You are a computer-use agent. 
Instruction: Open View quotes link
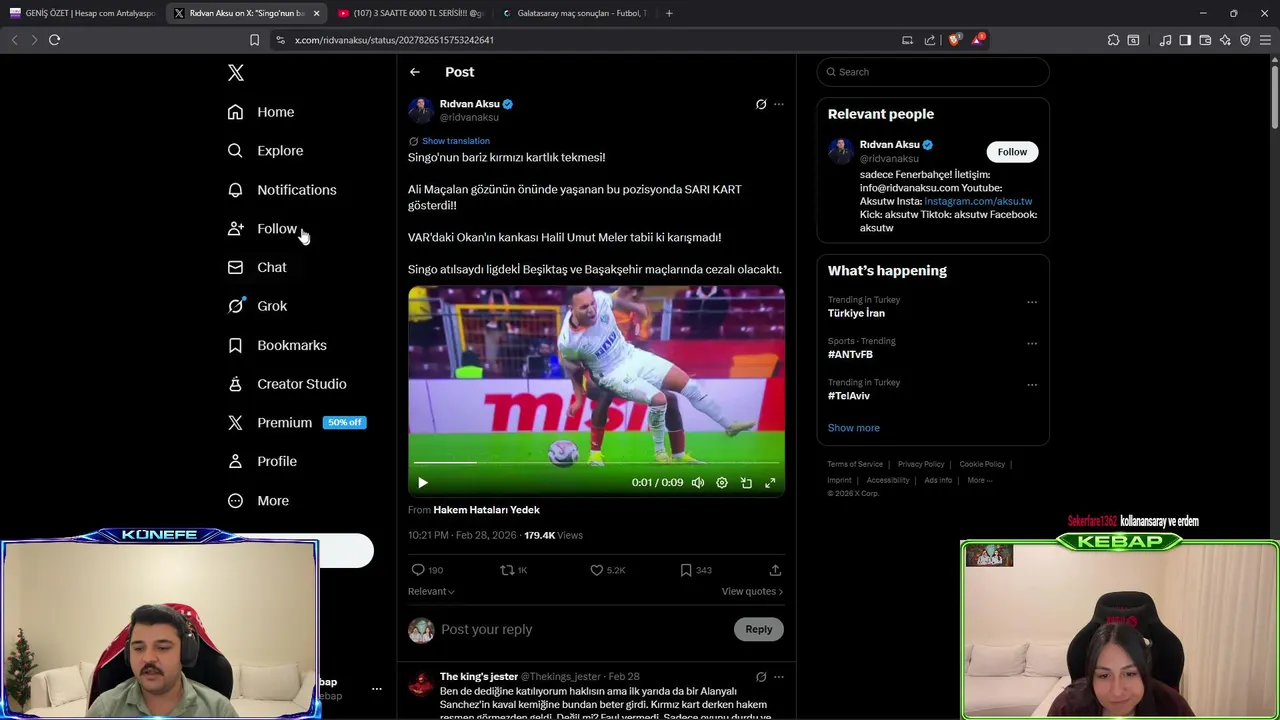coord(752,591)
